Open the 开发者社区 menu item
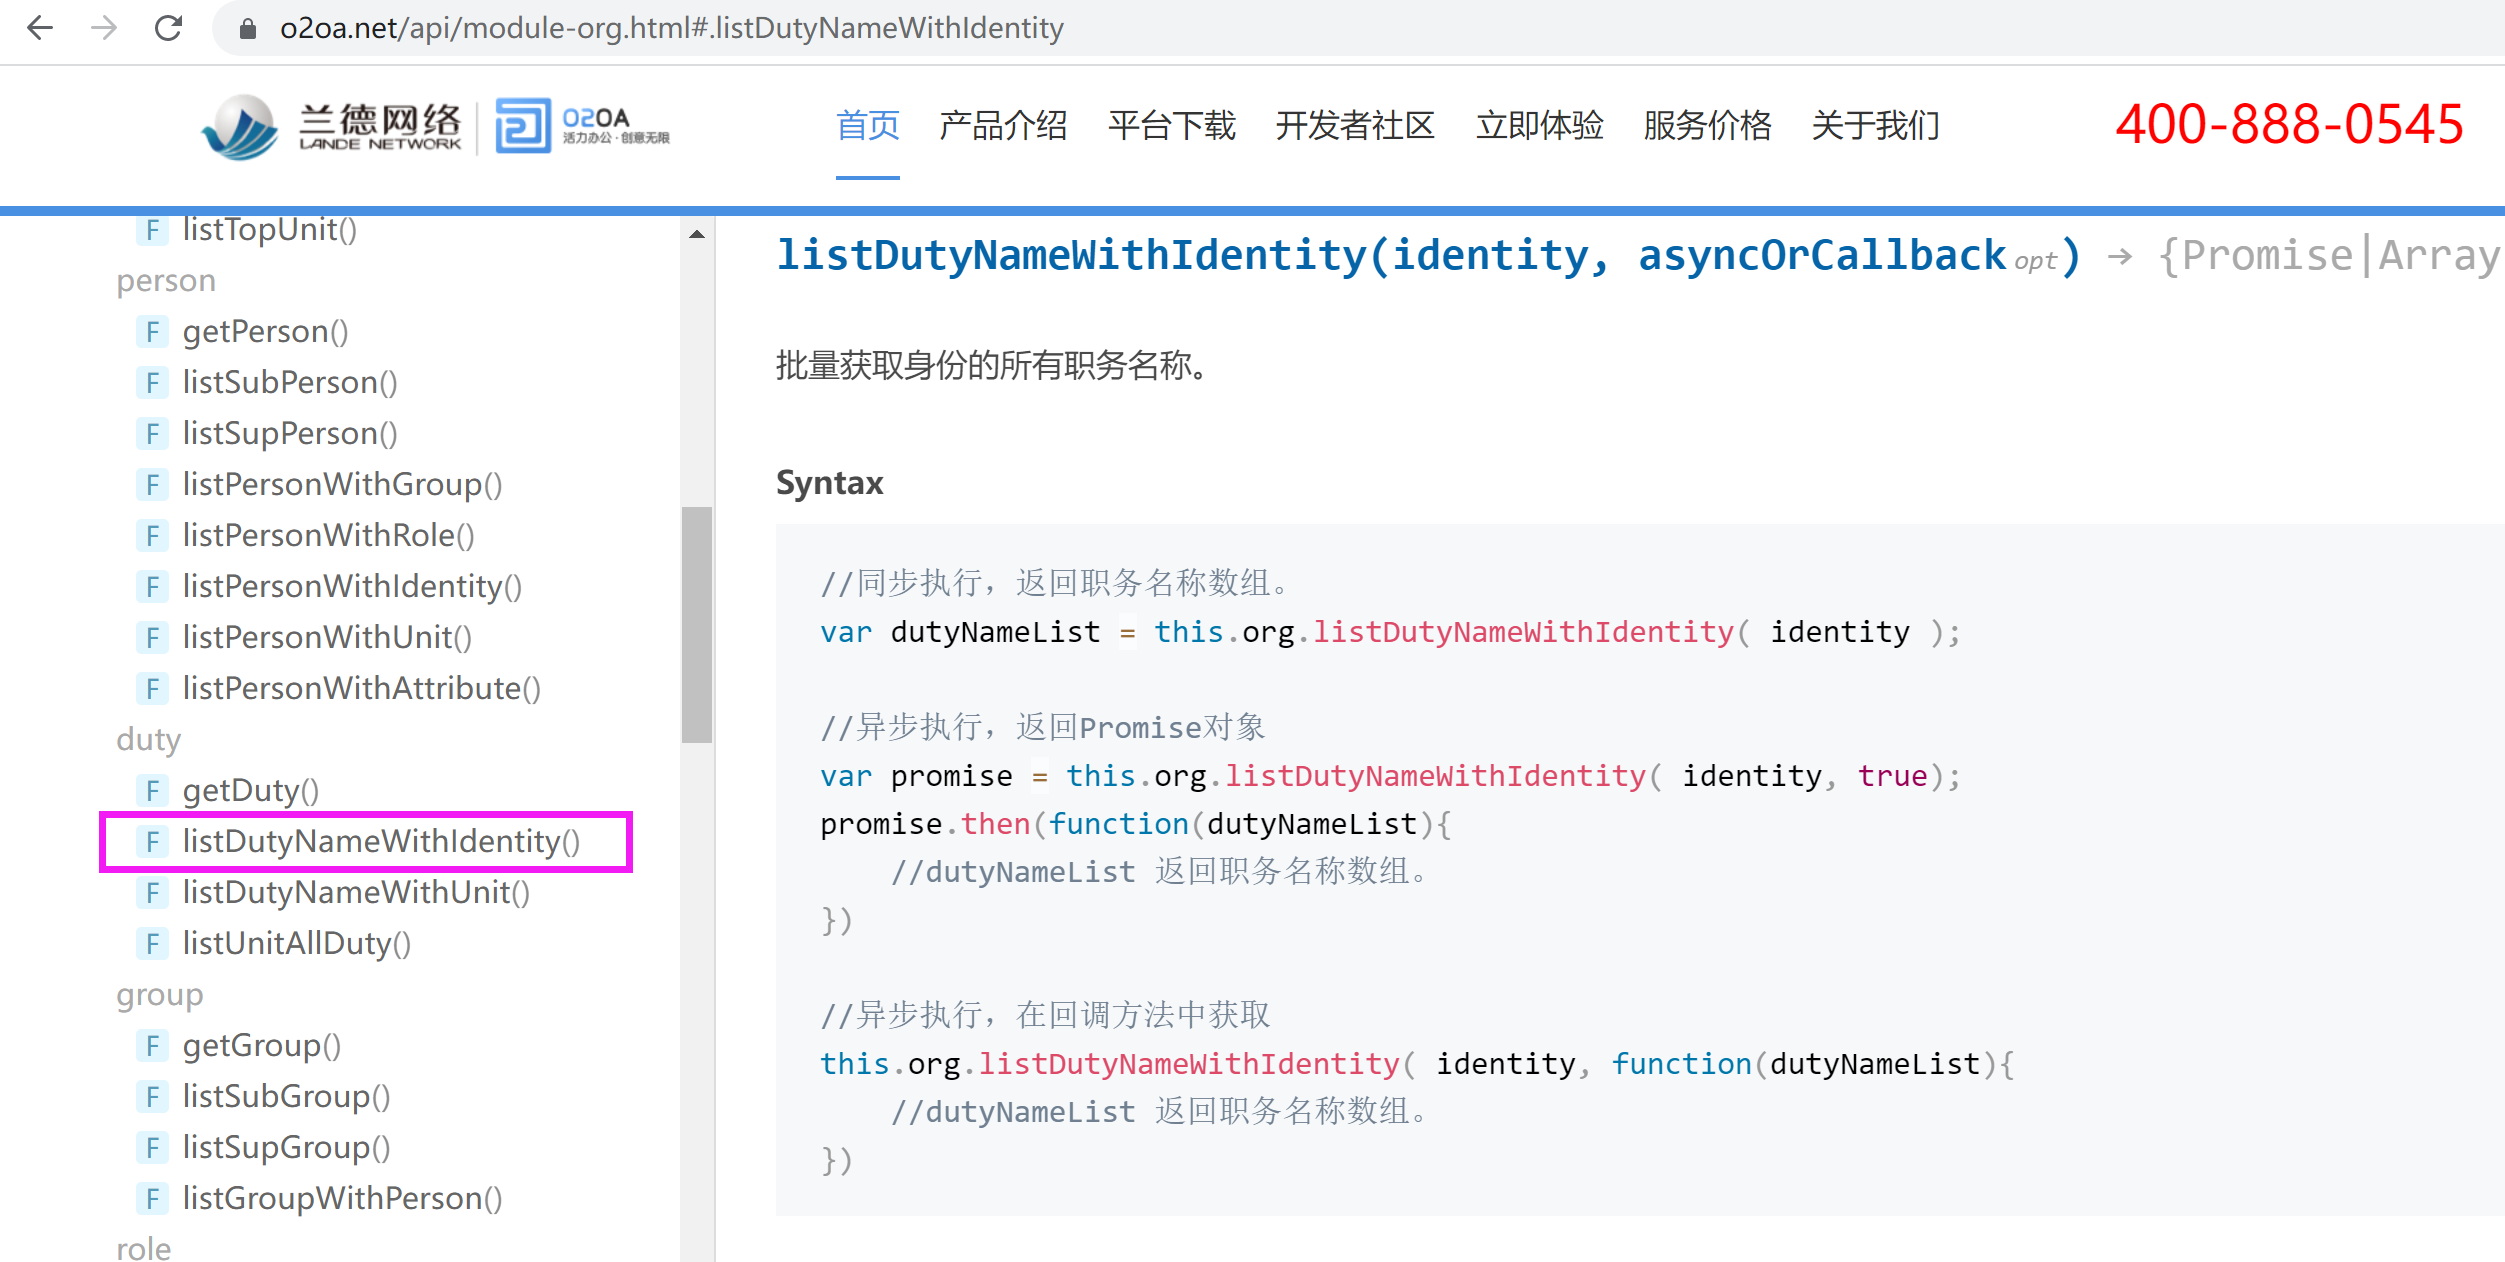This screenshot has height=1262, width=2505. tap(1355, 126)
